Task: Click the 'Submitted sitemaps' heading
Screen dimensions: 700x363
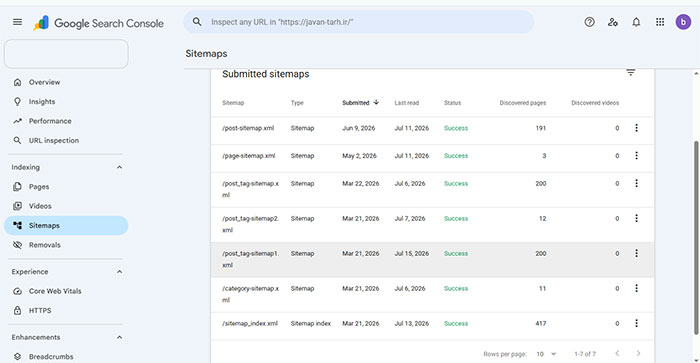Action: click(266, 74)
